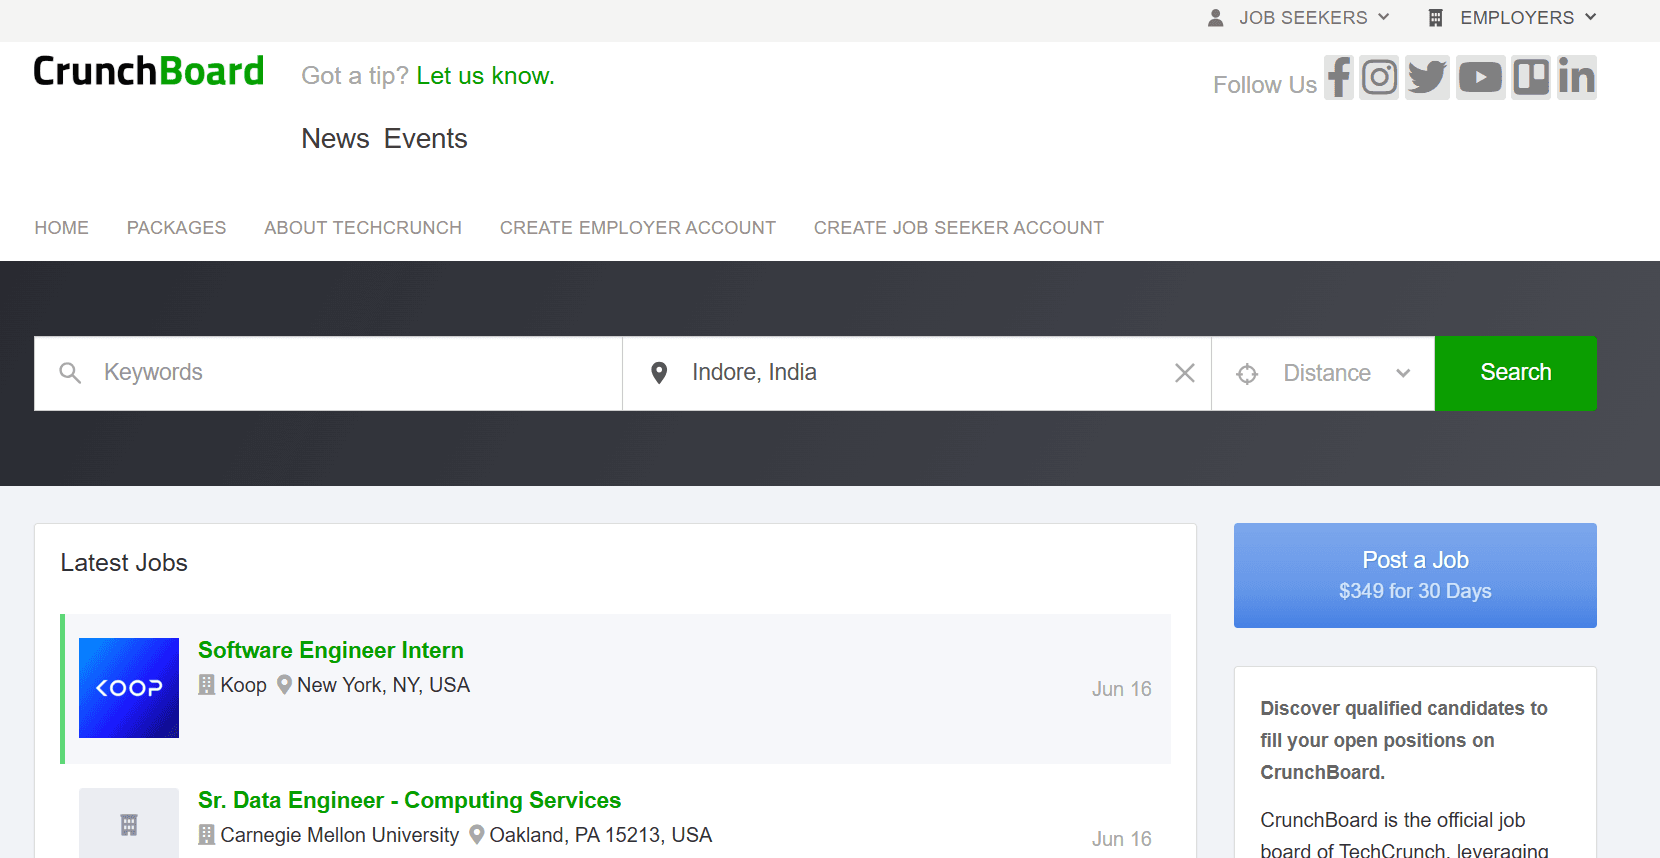The width and height of the screenshot is (1660, 858).
Task: Clear the Indore, India location with the X
Action: pos(1184,372)
